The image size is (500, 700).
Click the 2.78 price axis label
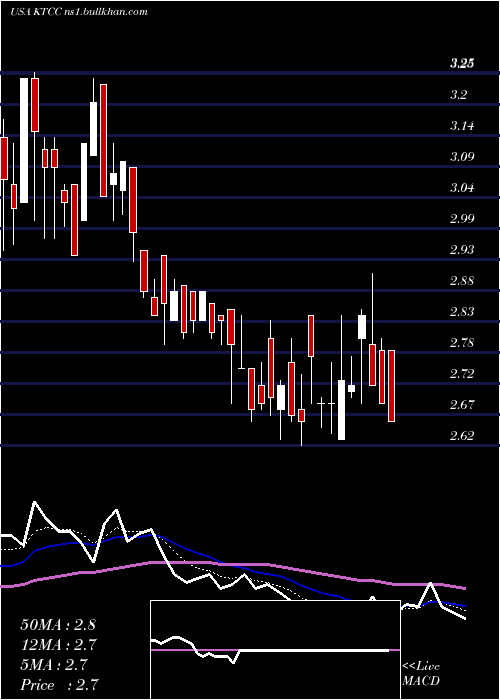tap(462, 343)
